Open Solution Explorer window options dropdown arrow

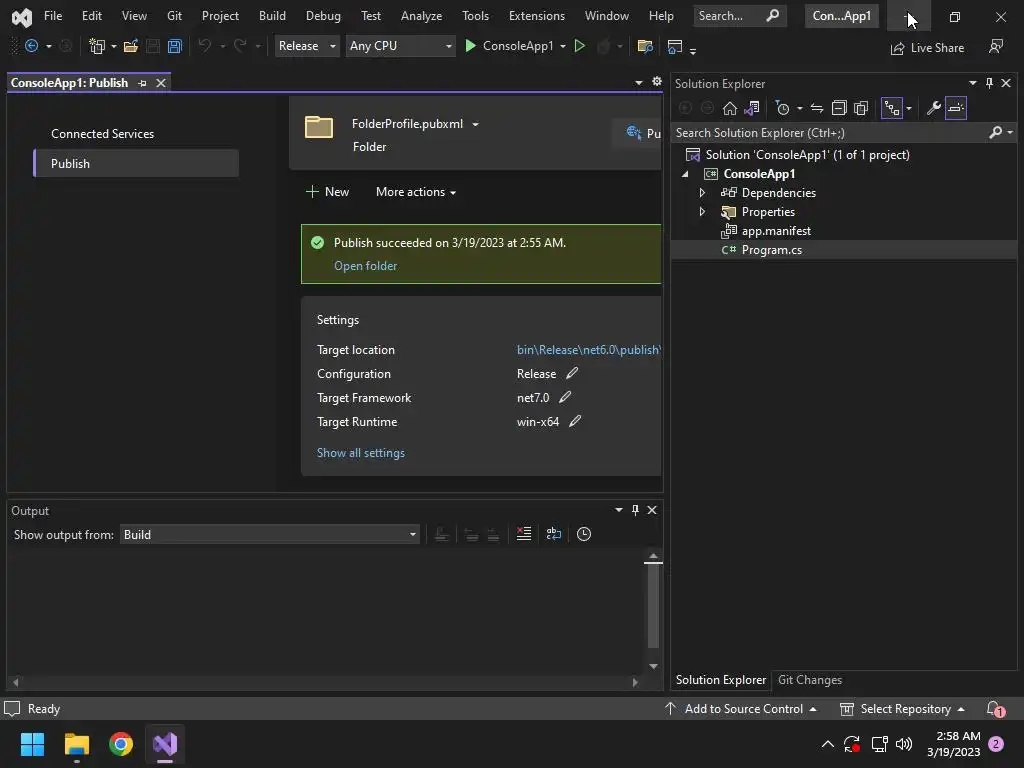pyautogui.click(x=972, y=83)
